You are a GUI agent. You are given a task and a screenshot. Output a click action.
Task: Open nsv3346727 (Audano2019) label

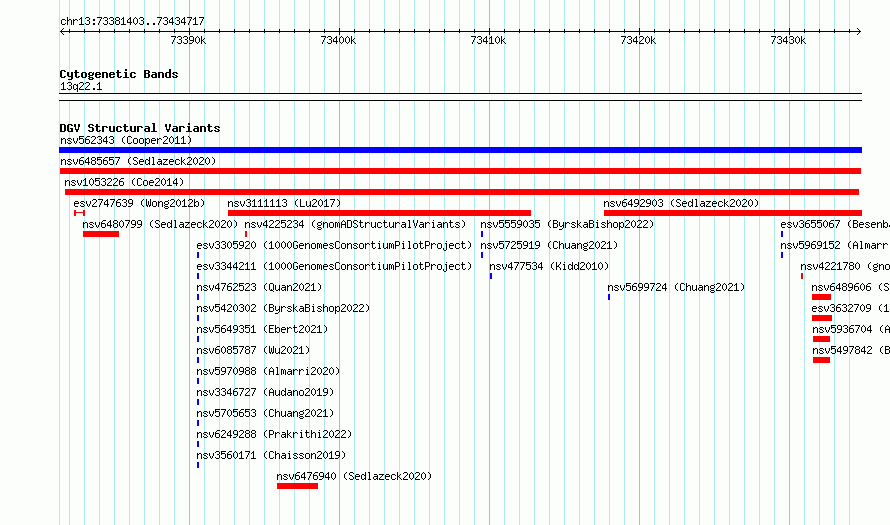pyautogui.click(x=265, y=392)
